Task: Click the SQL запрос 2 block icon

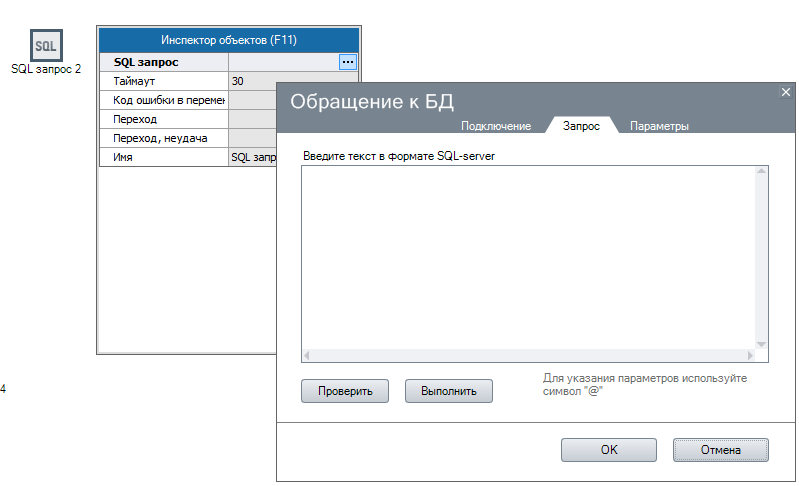Action: point(45,46)
